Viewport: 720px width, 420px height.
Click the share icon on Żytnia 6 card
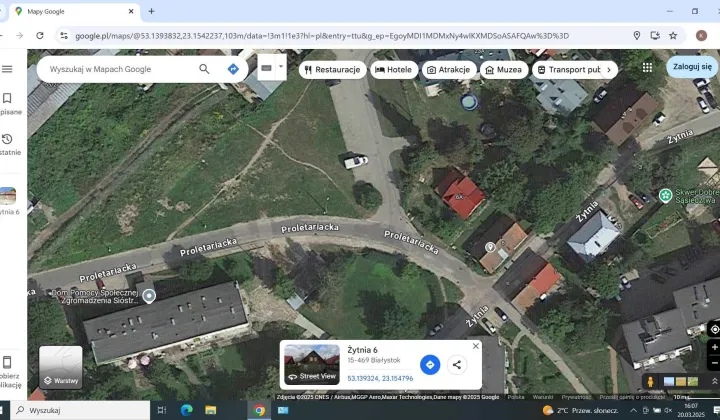click(457, 365)
